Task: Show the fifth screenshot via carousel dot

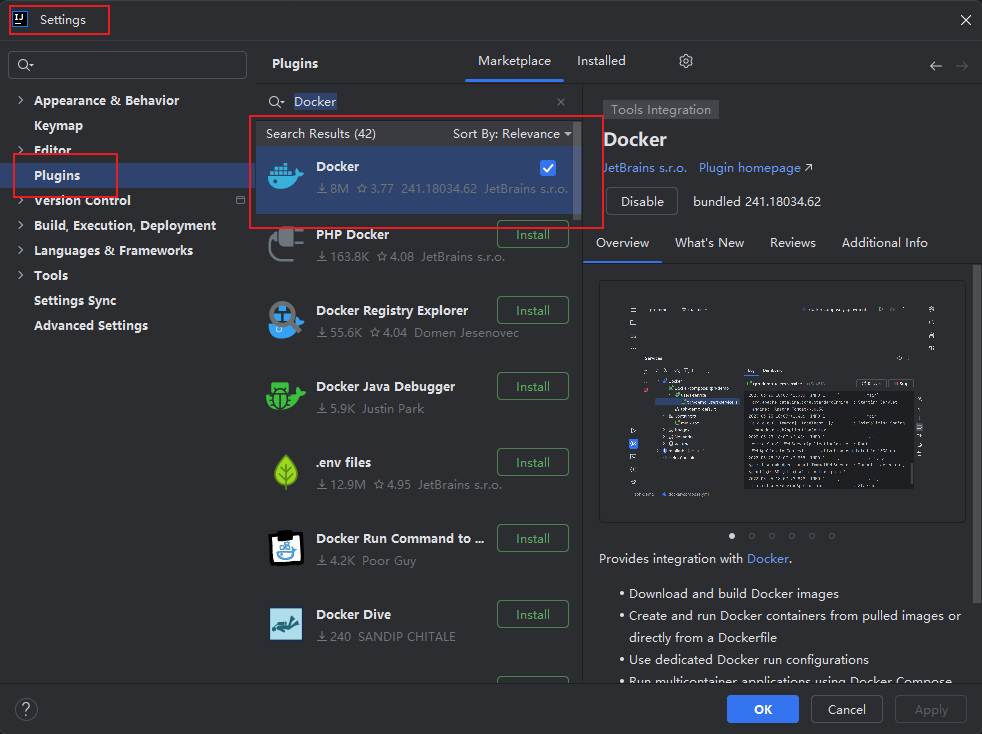Action: pyautogui.click(x=812, y=535)
